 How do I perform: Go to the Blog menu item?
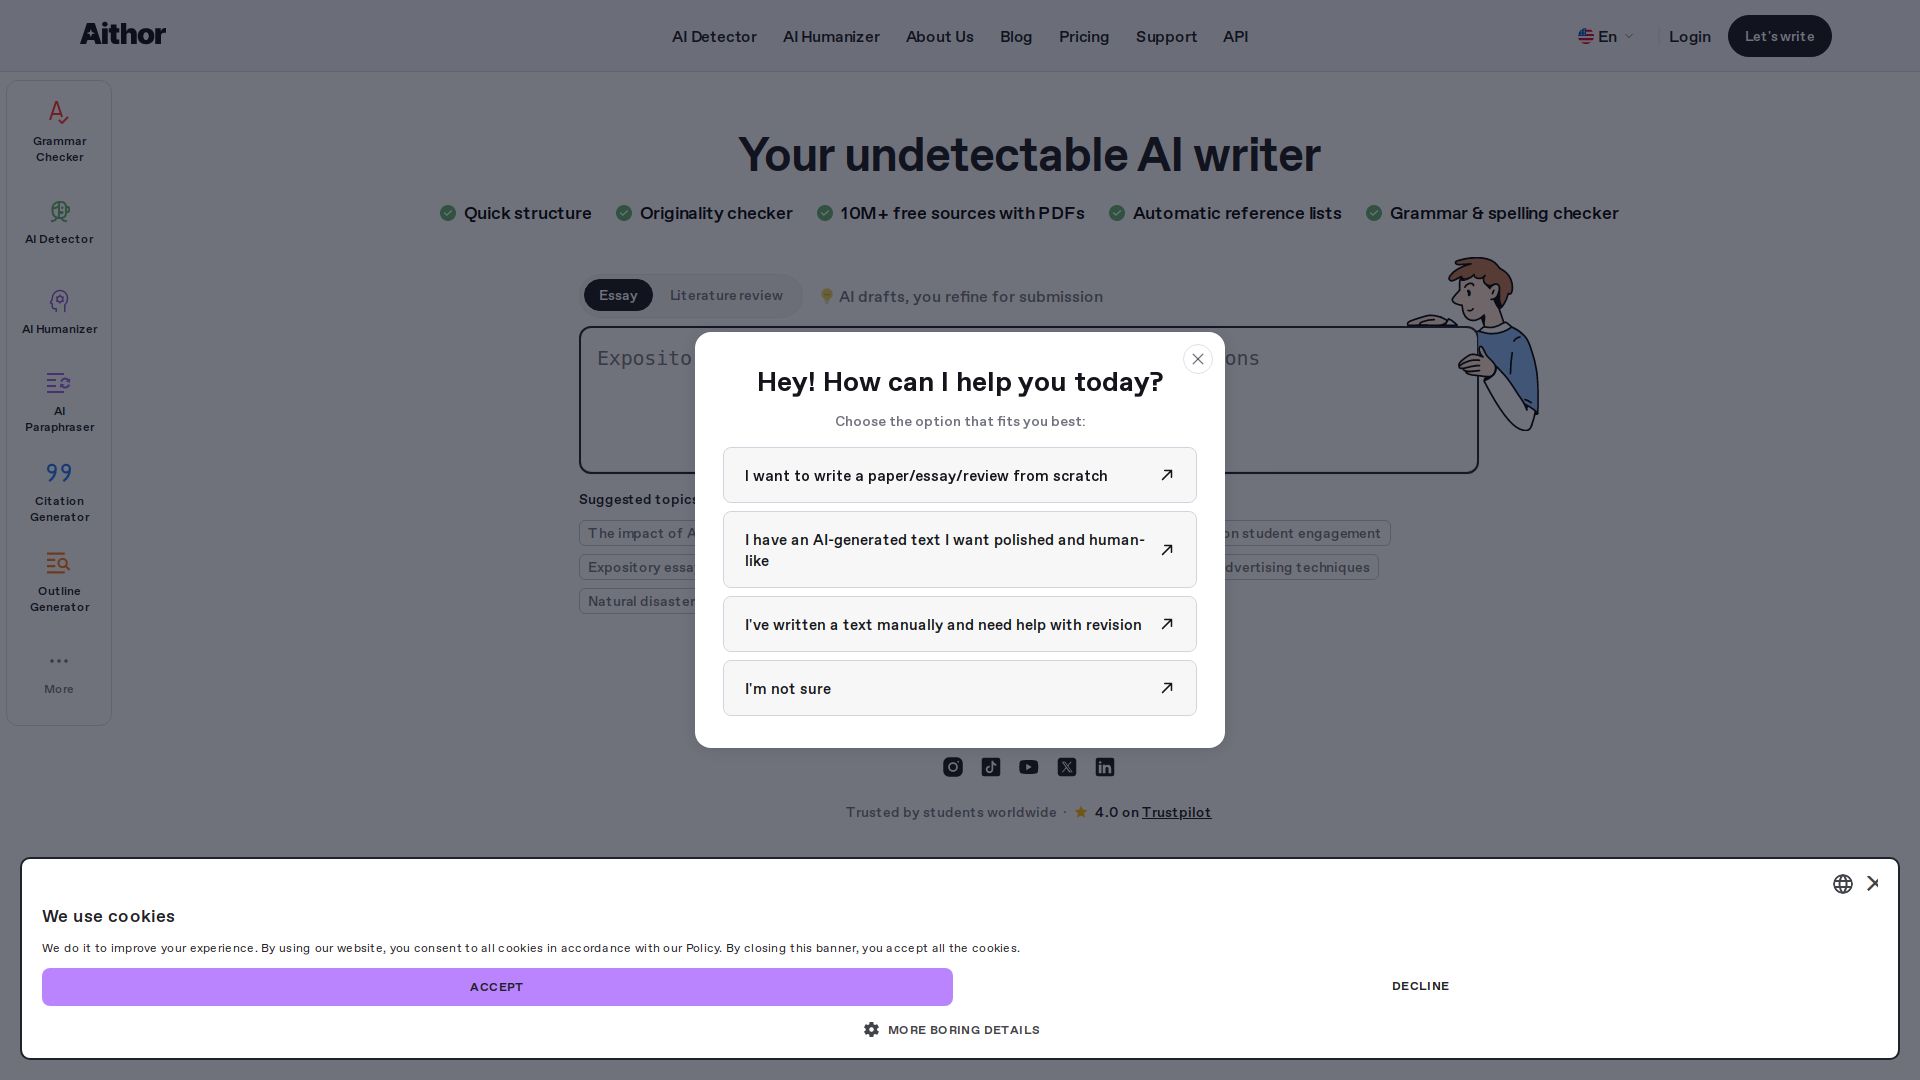[x=1016, y=36]
